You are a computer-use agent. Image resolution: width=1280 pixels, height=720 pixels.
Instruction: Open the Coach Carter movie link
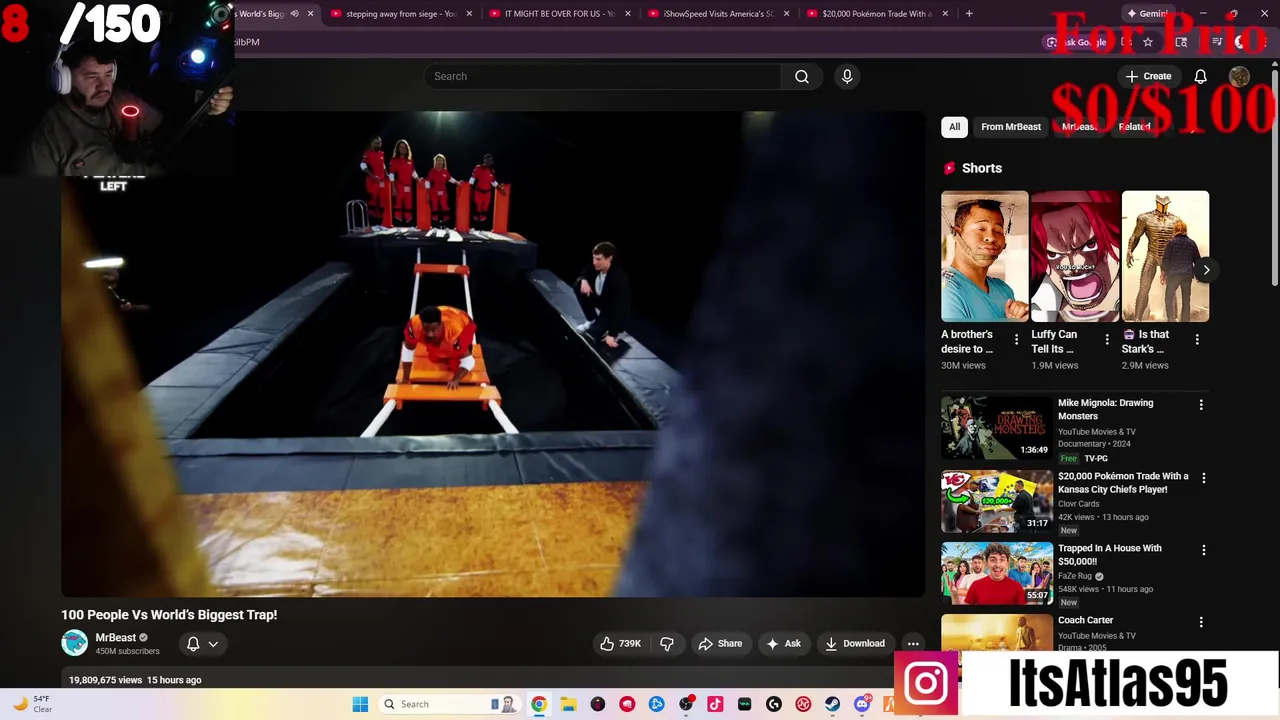pyautogui.click(x=1085, y=620)
